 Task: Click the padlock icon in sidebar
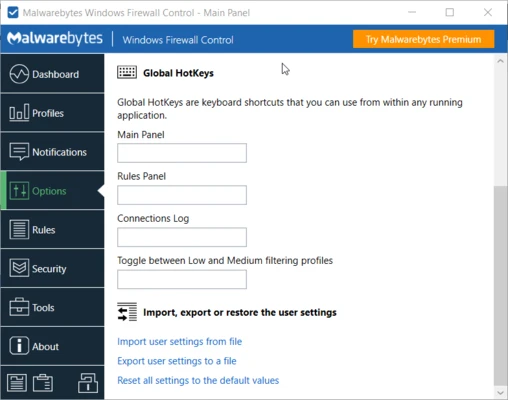[88, 383]
